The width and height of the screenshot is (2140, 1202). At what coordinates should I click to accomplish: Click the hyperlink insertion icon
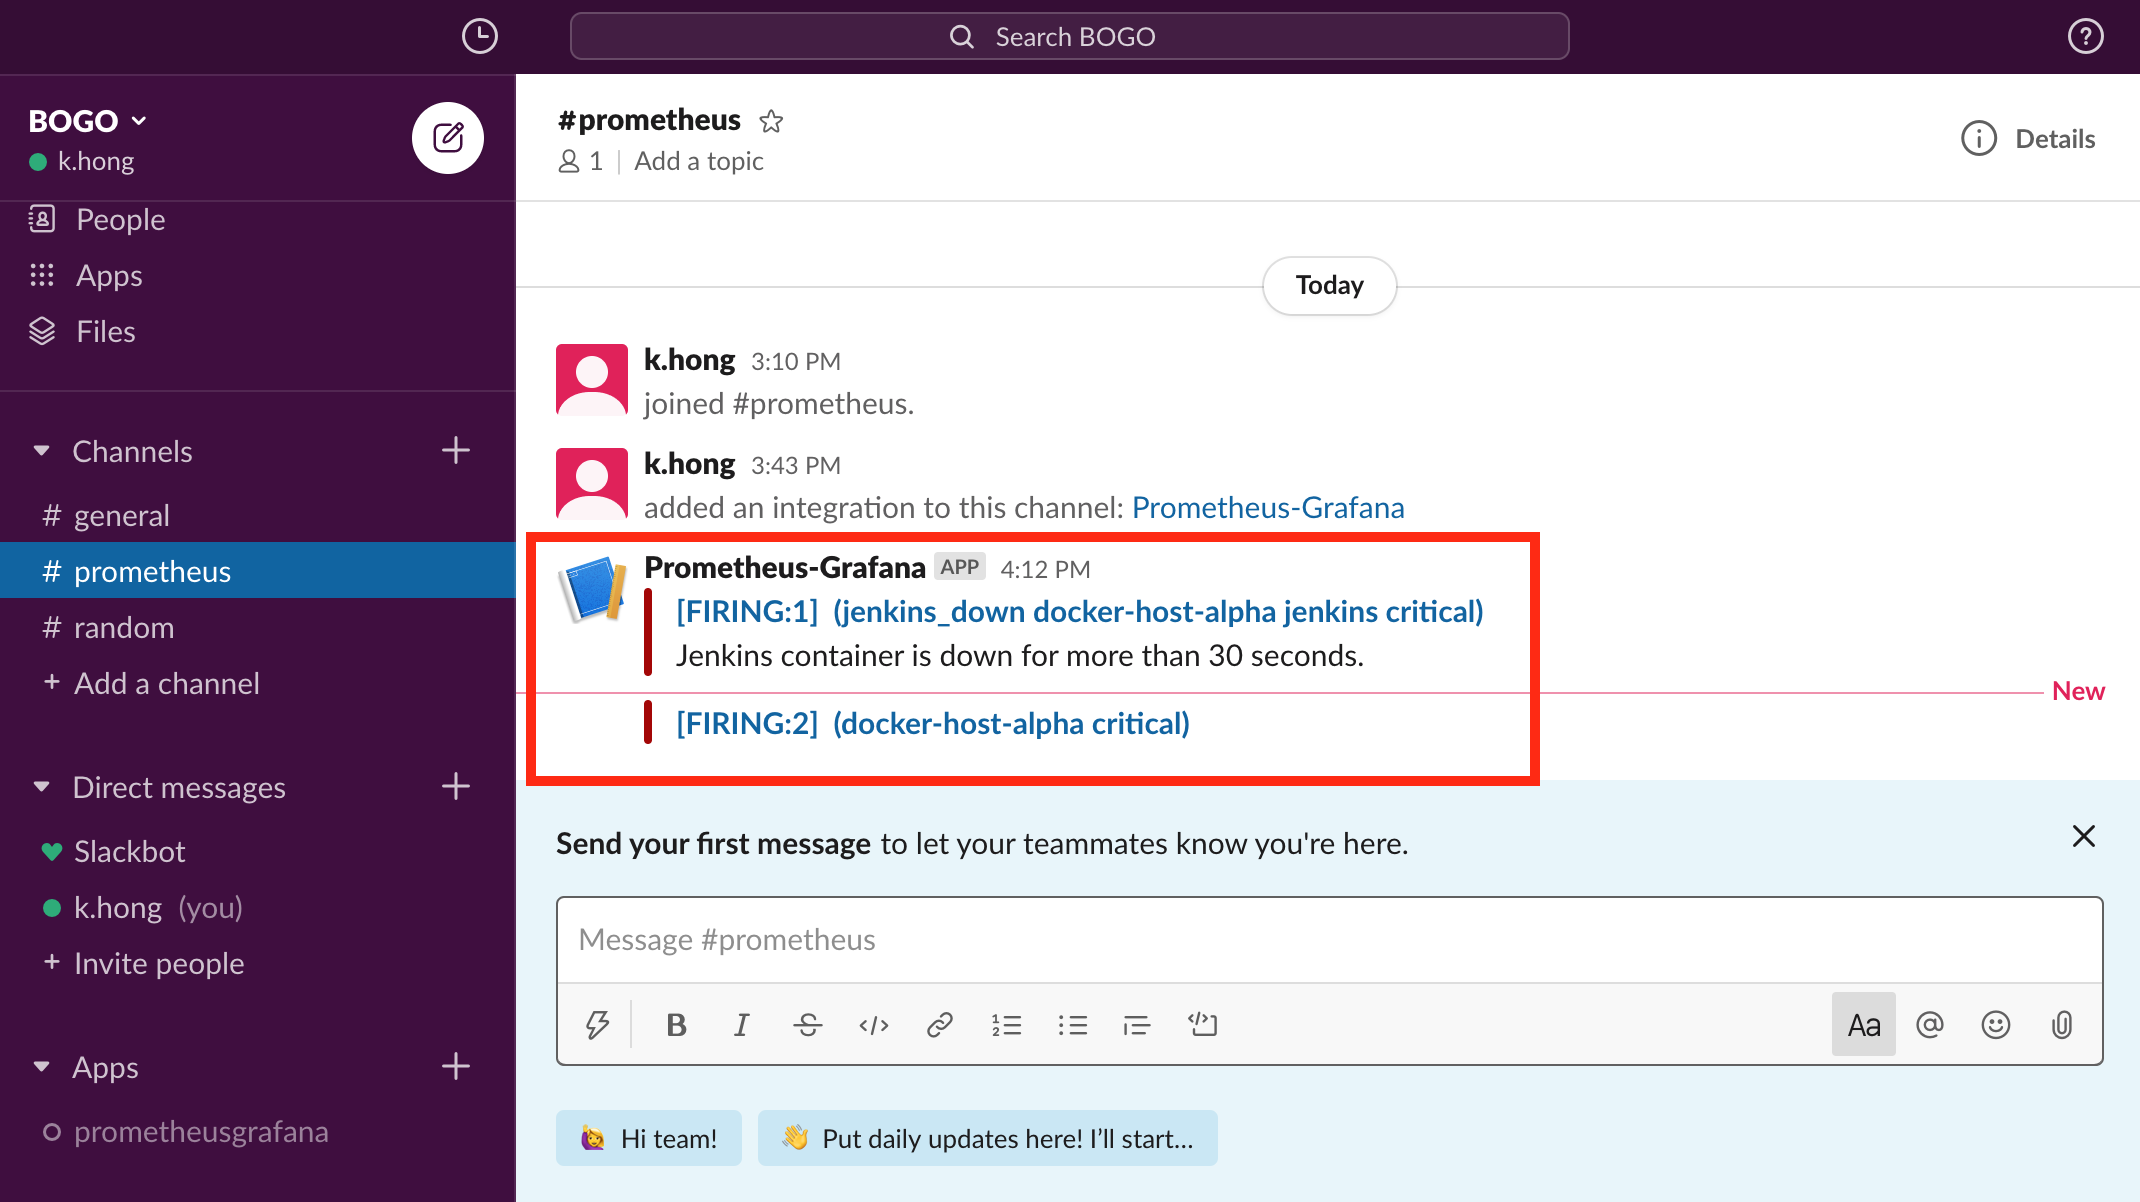pyautogui.click(x=938, y=1024)
